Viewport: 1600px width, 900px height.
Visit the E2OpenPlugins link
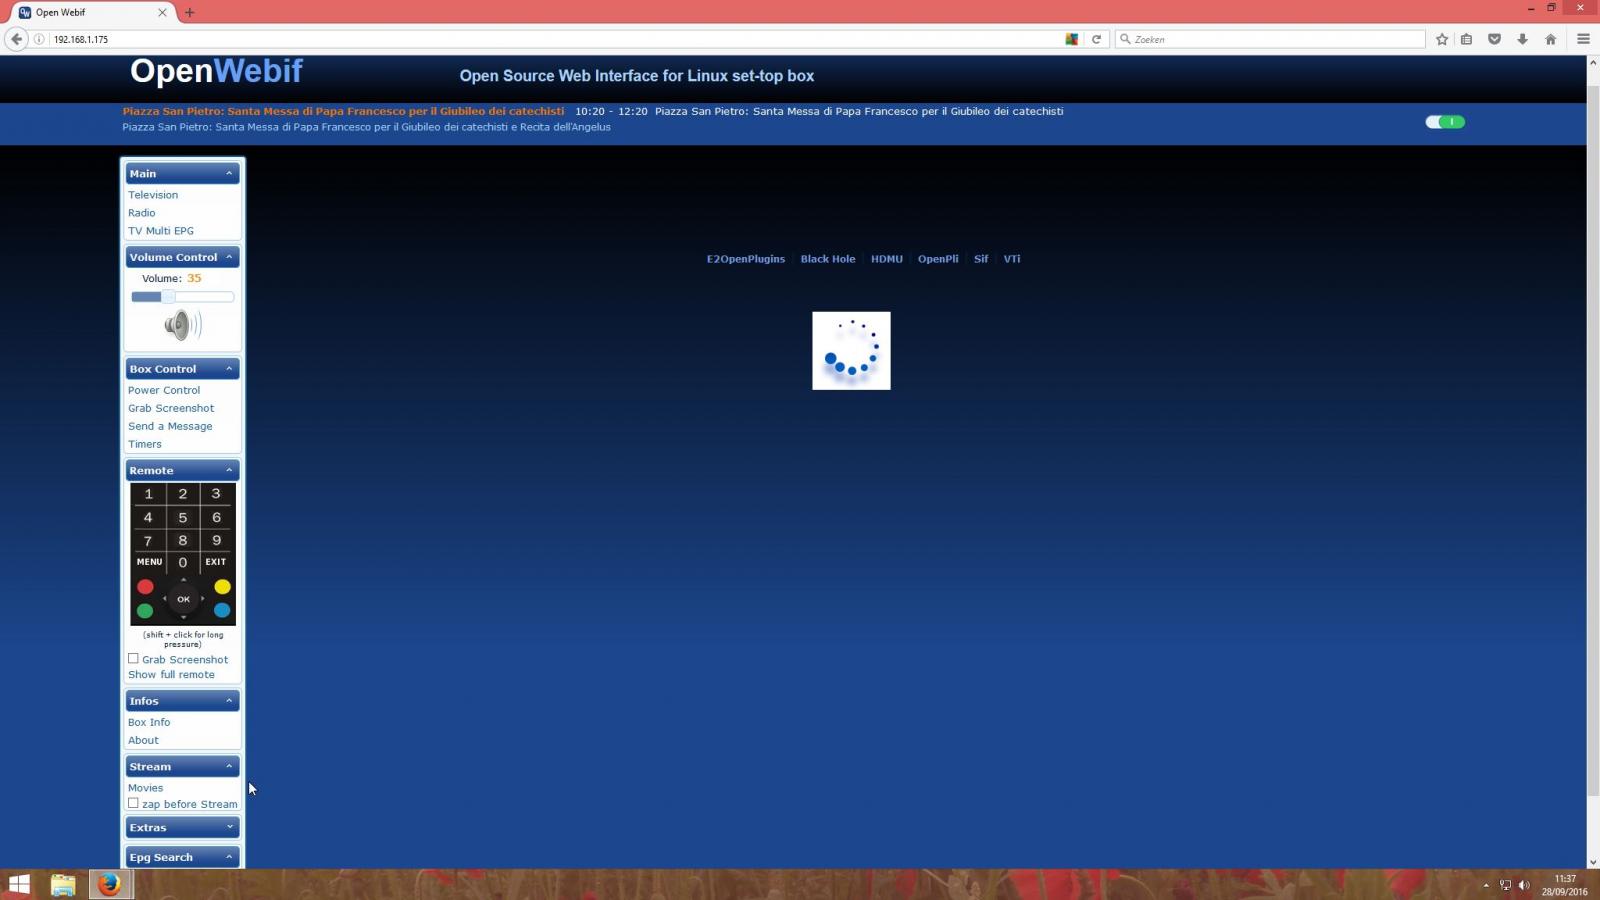click(746, 259)
